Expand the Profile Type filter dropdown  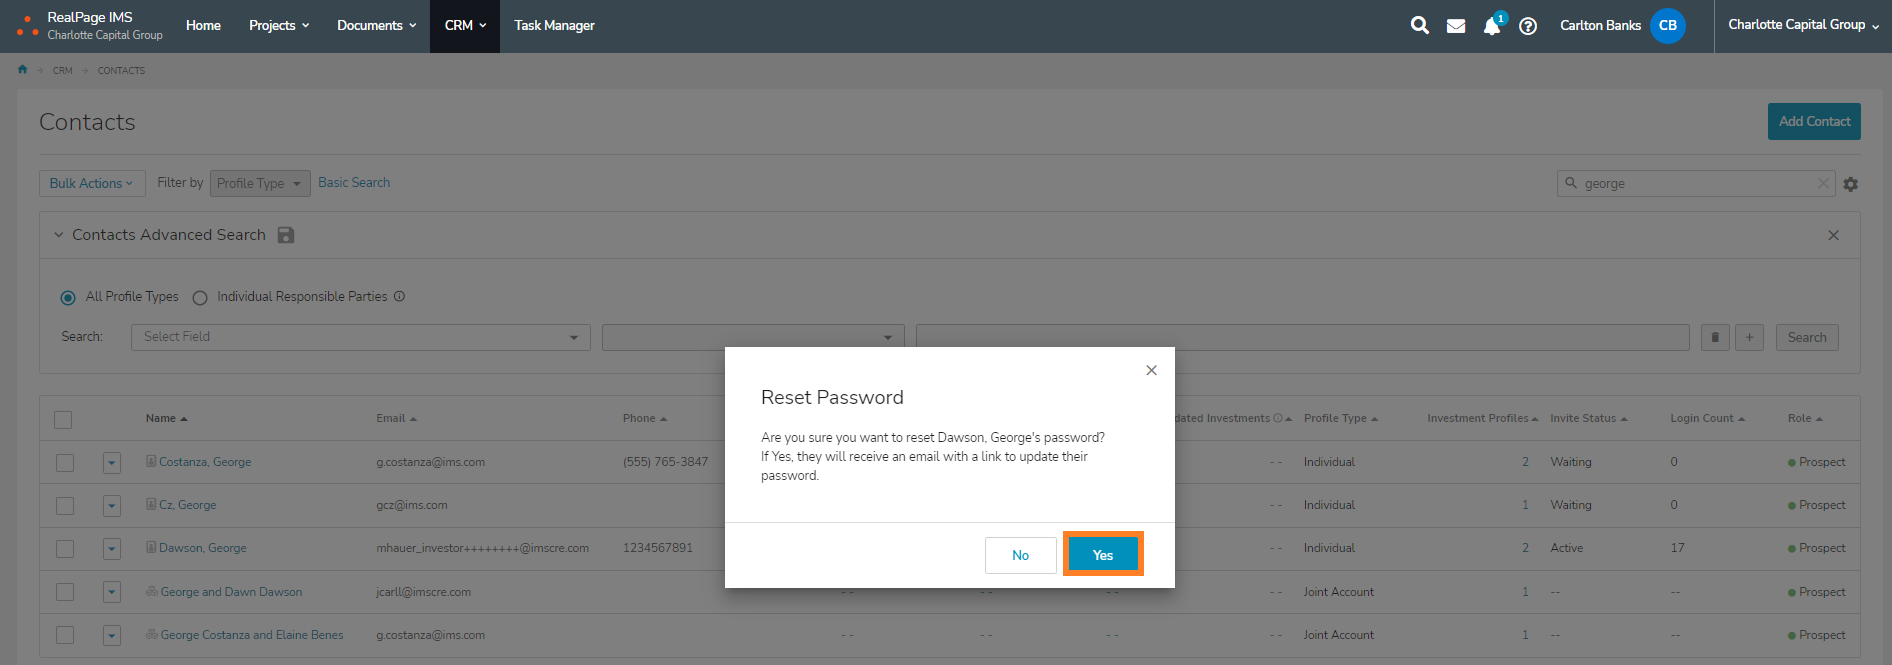click(x=259, y=184)
